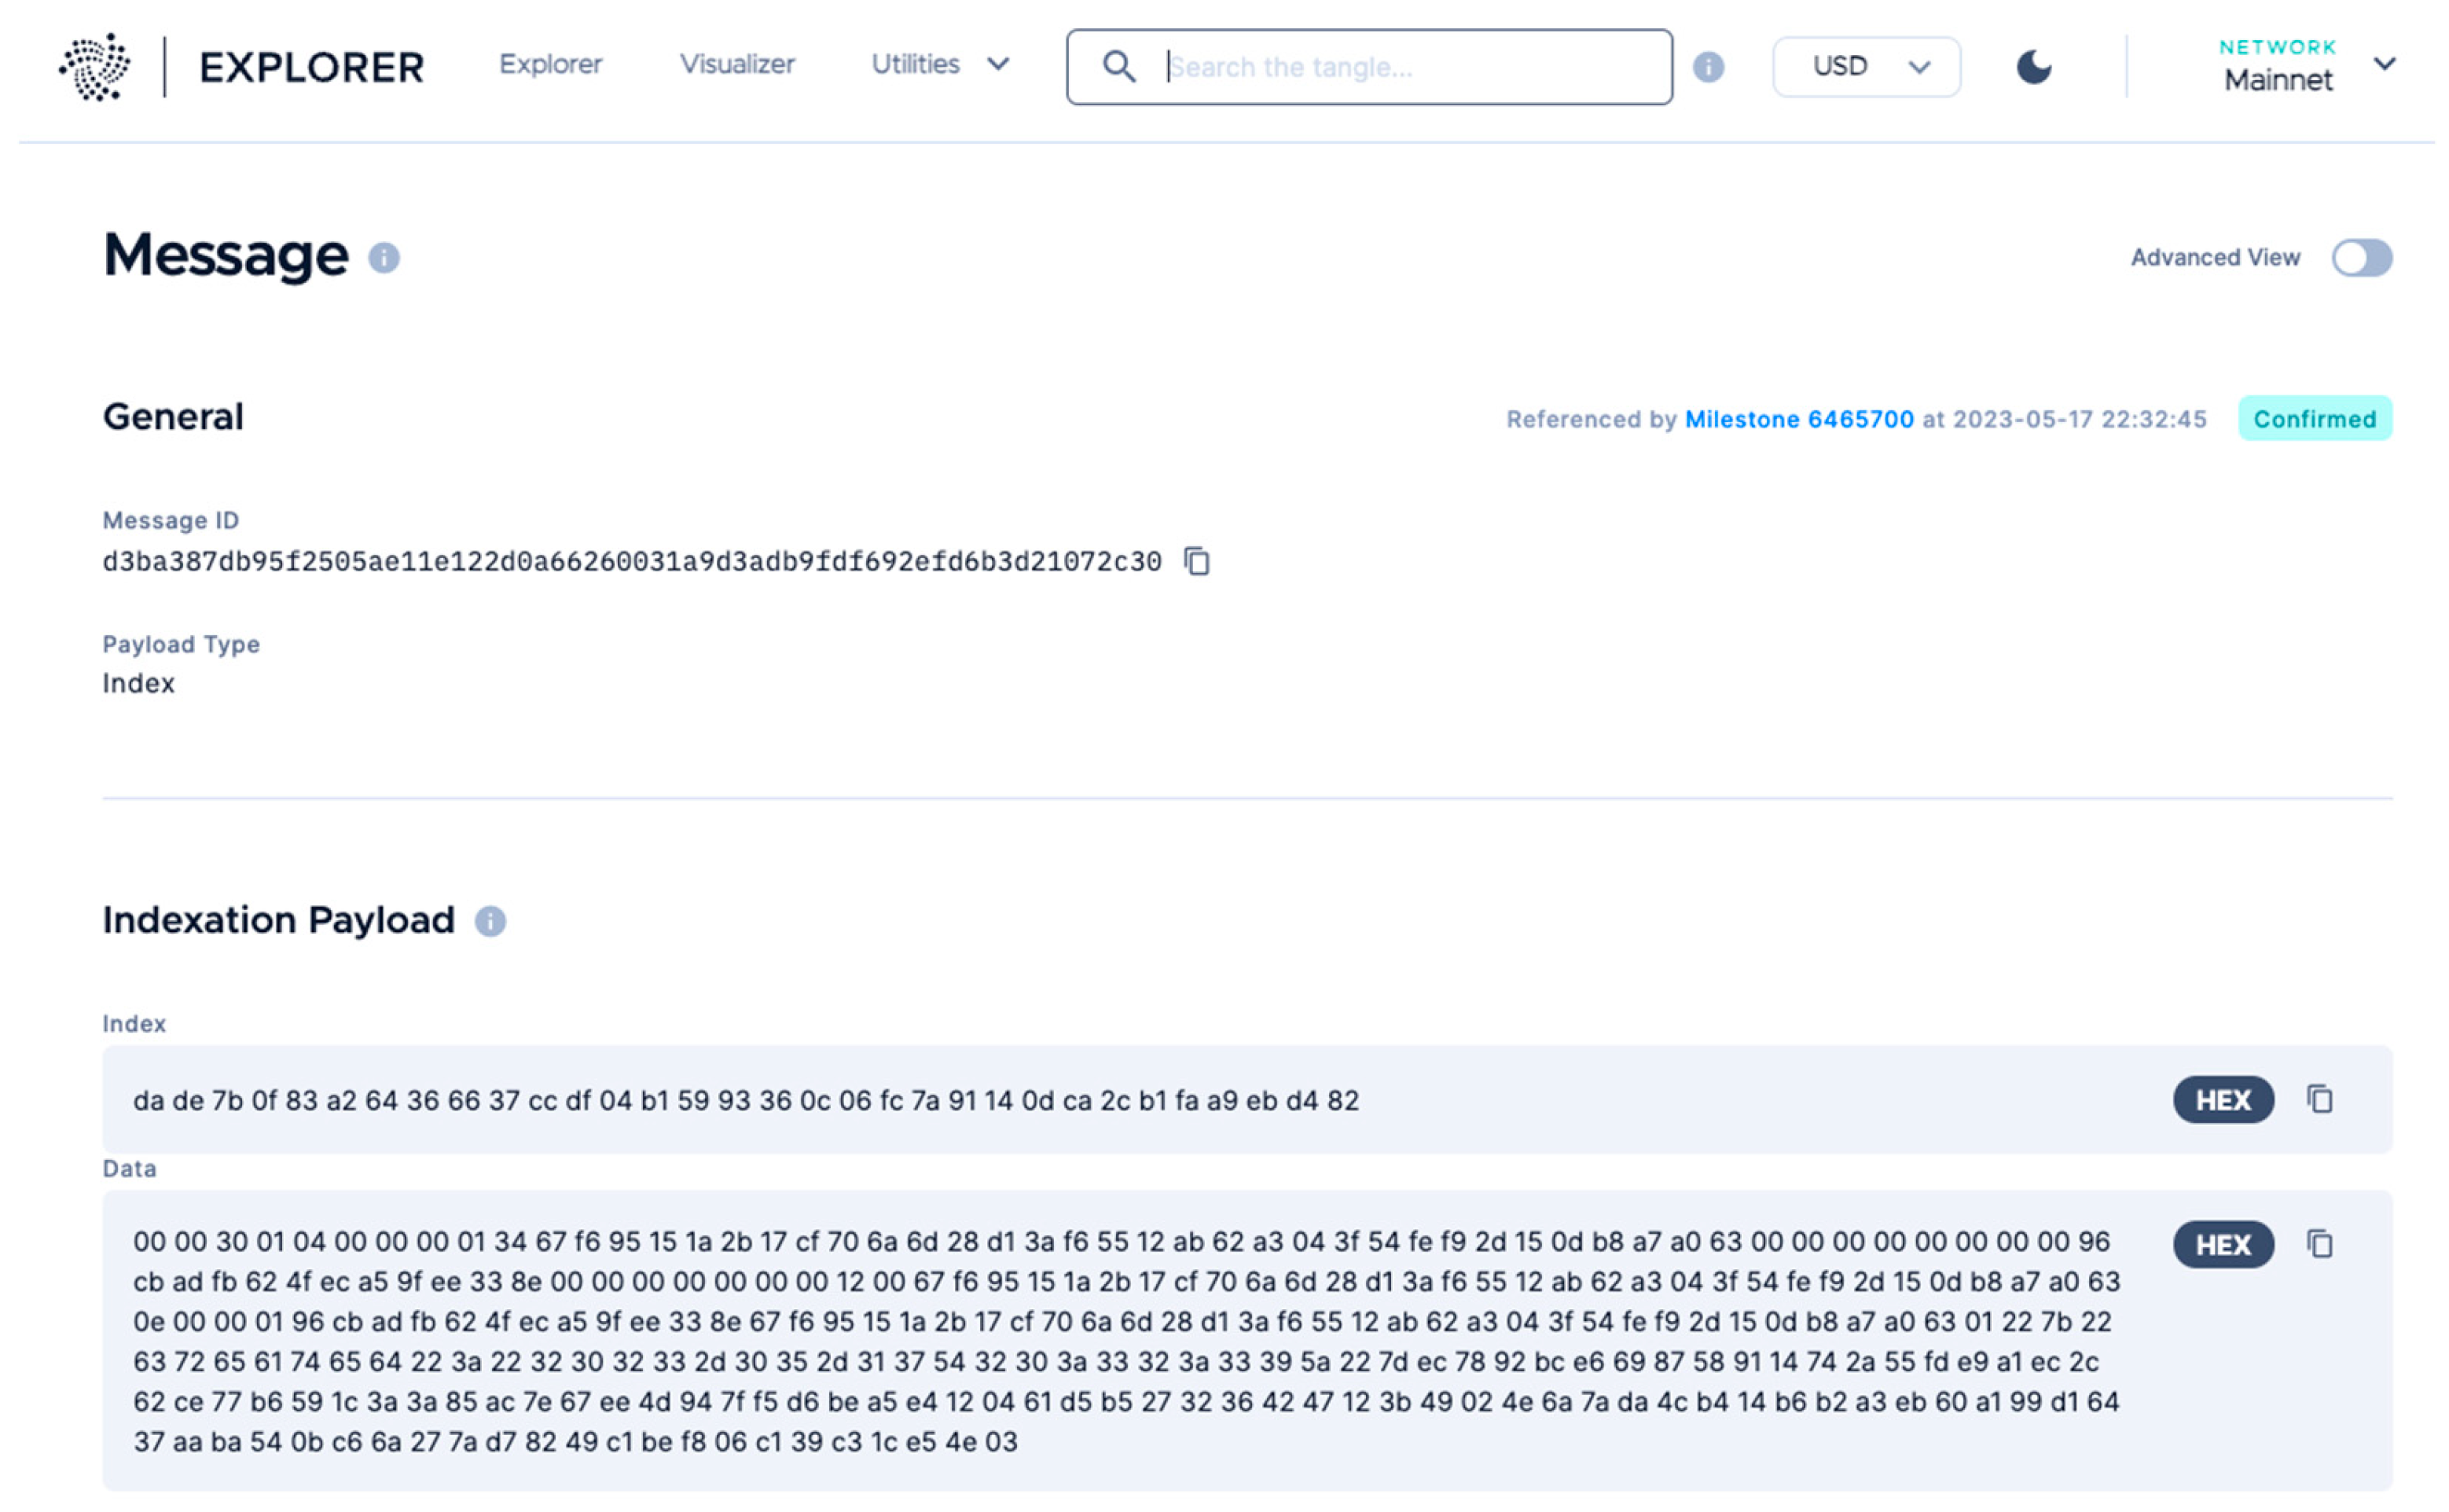This screenshot has width=2449, height=1512.
Task: Click info icon beside Indexation Payload
Action: point(490,921)
